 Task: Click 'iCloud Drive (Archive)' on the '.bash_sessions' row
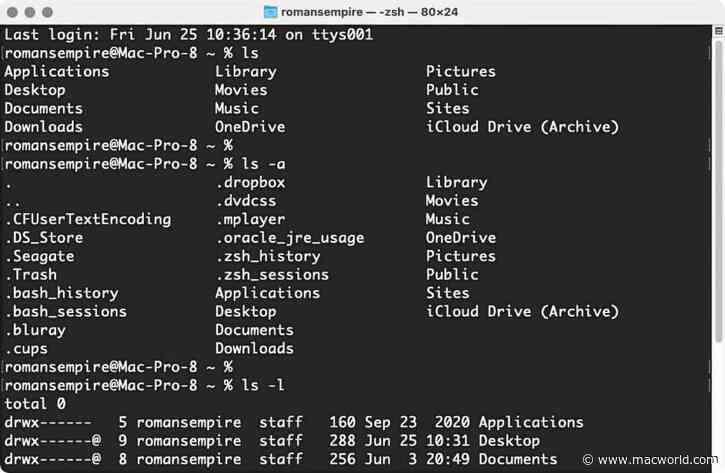(522, 312)
